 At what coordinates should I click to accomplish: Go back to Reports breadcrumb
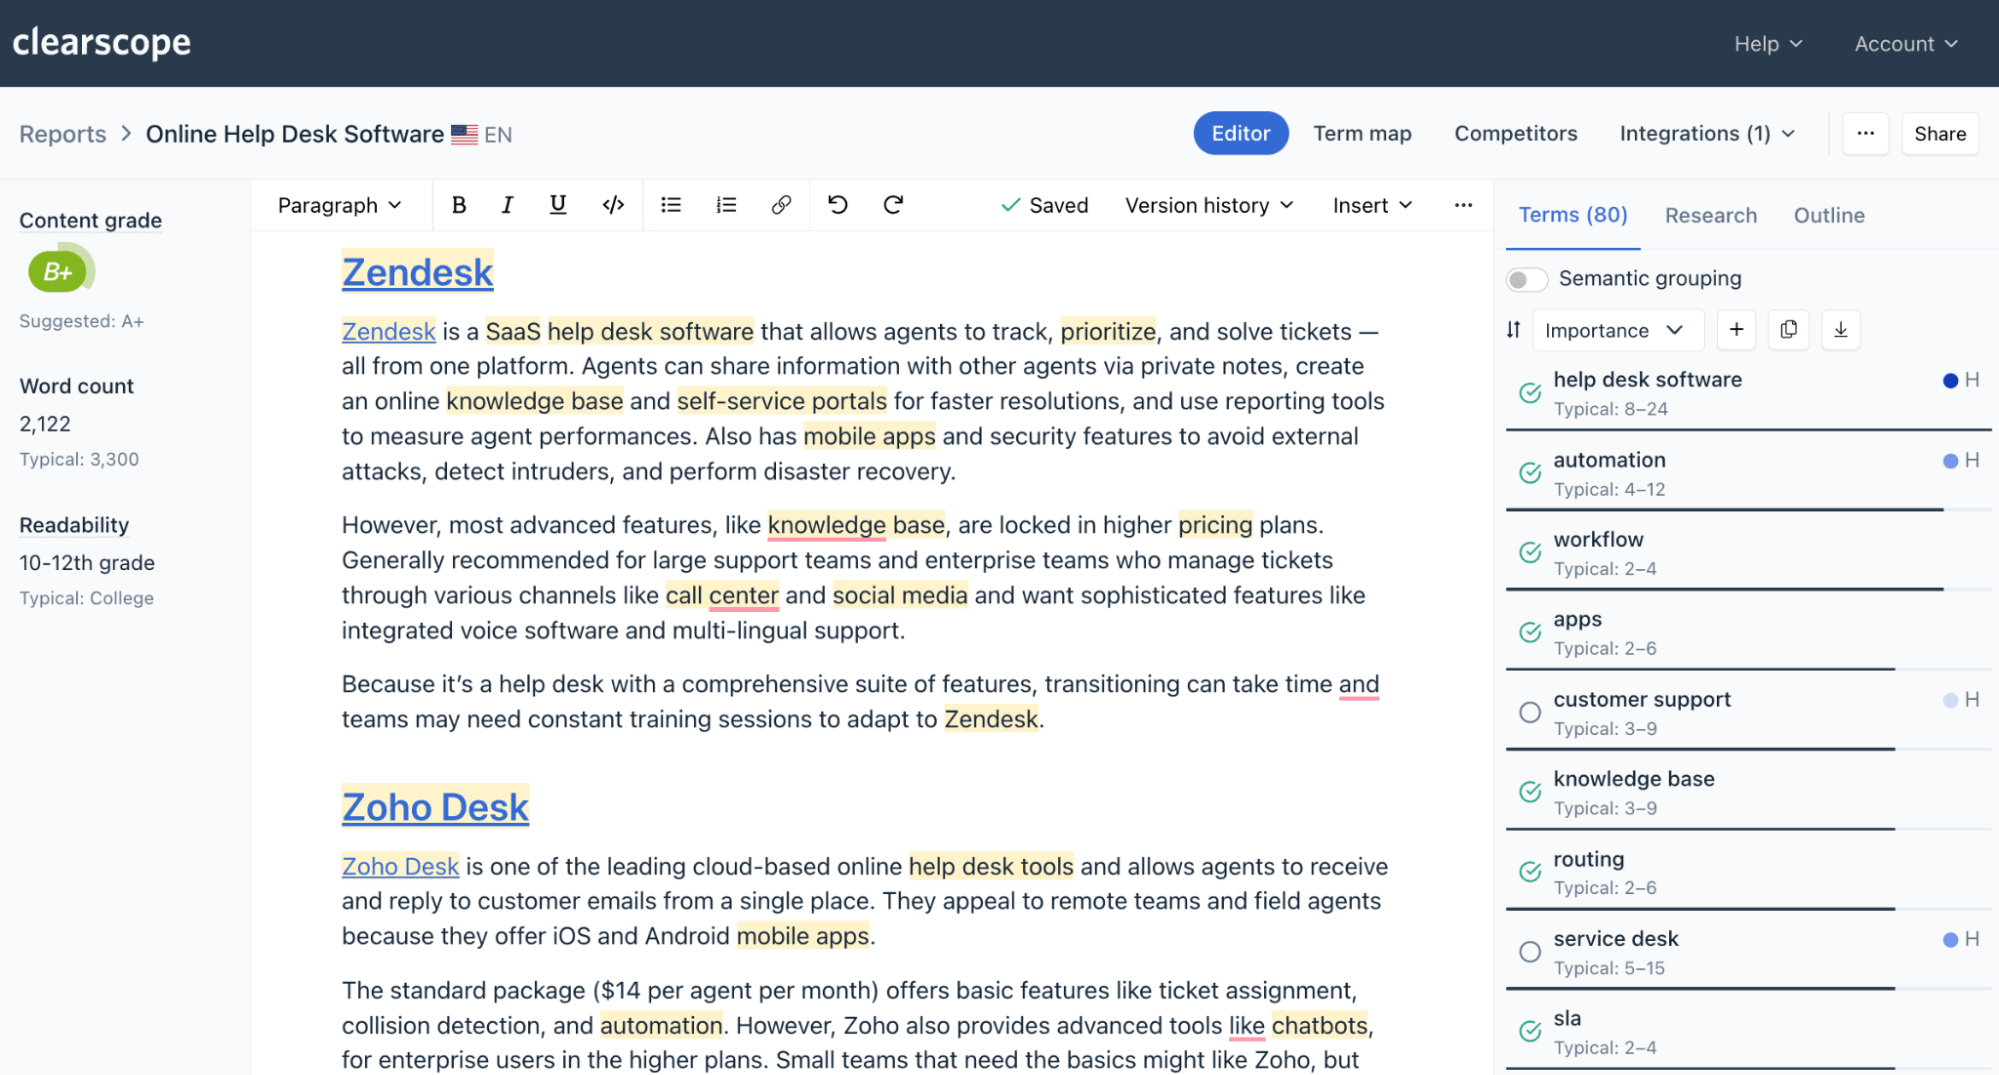pyautogui.click(x=63, y=134)
